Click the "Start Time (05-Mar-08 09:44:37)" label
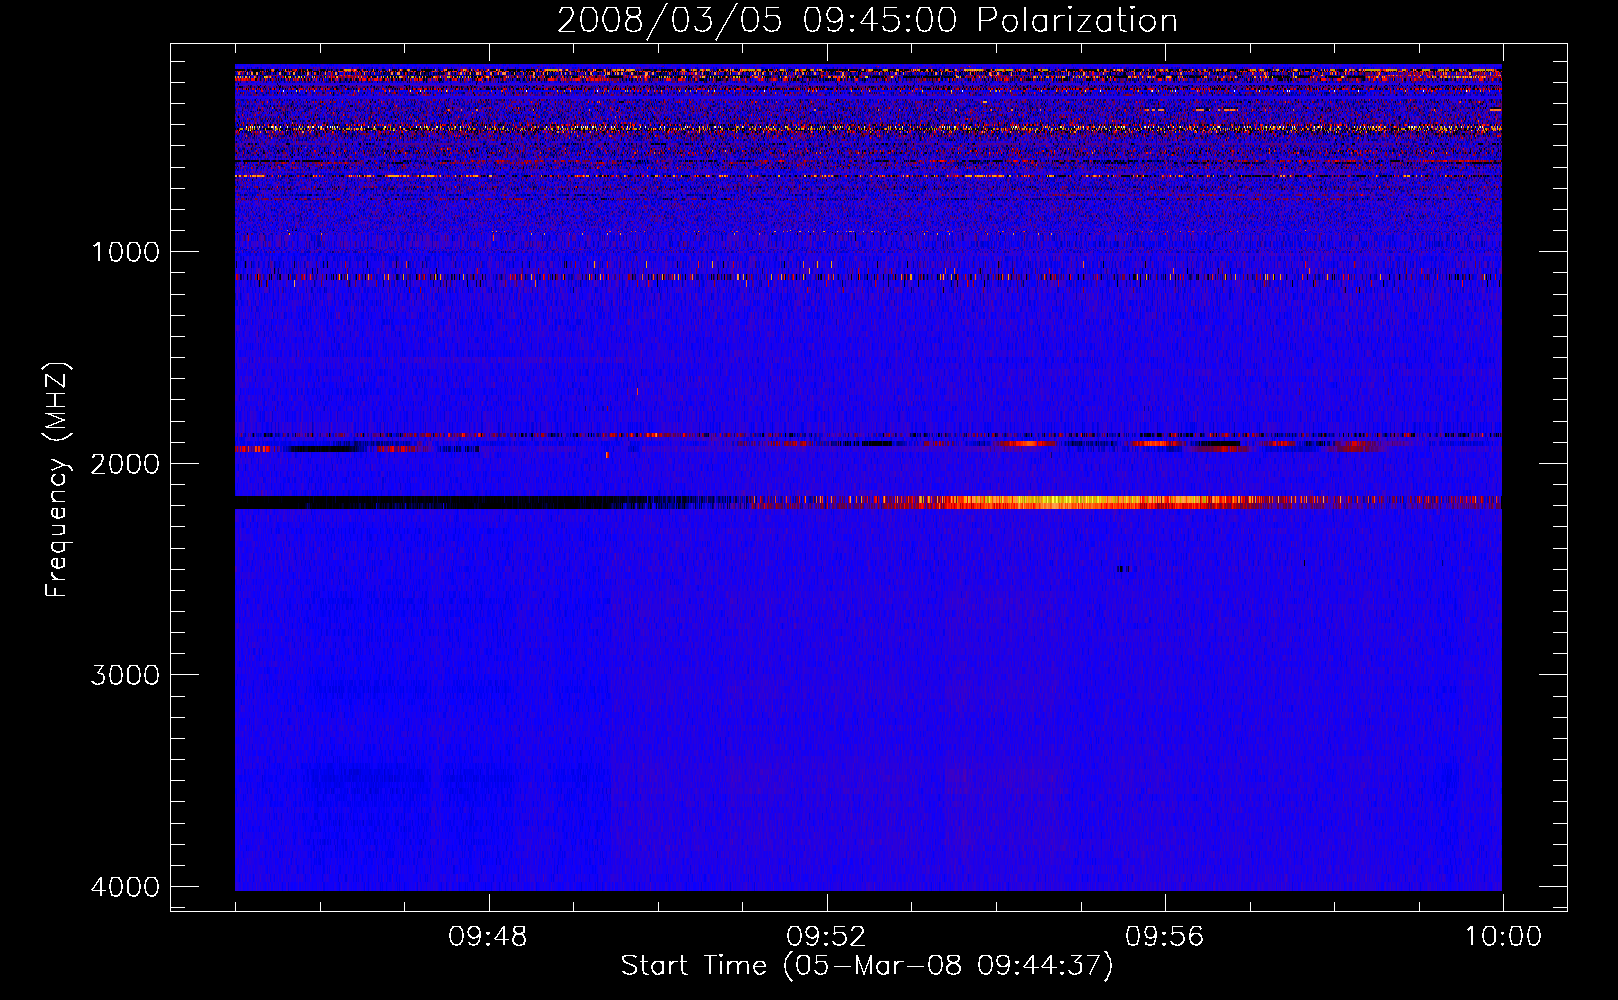 click(x=867, y=966)
